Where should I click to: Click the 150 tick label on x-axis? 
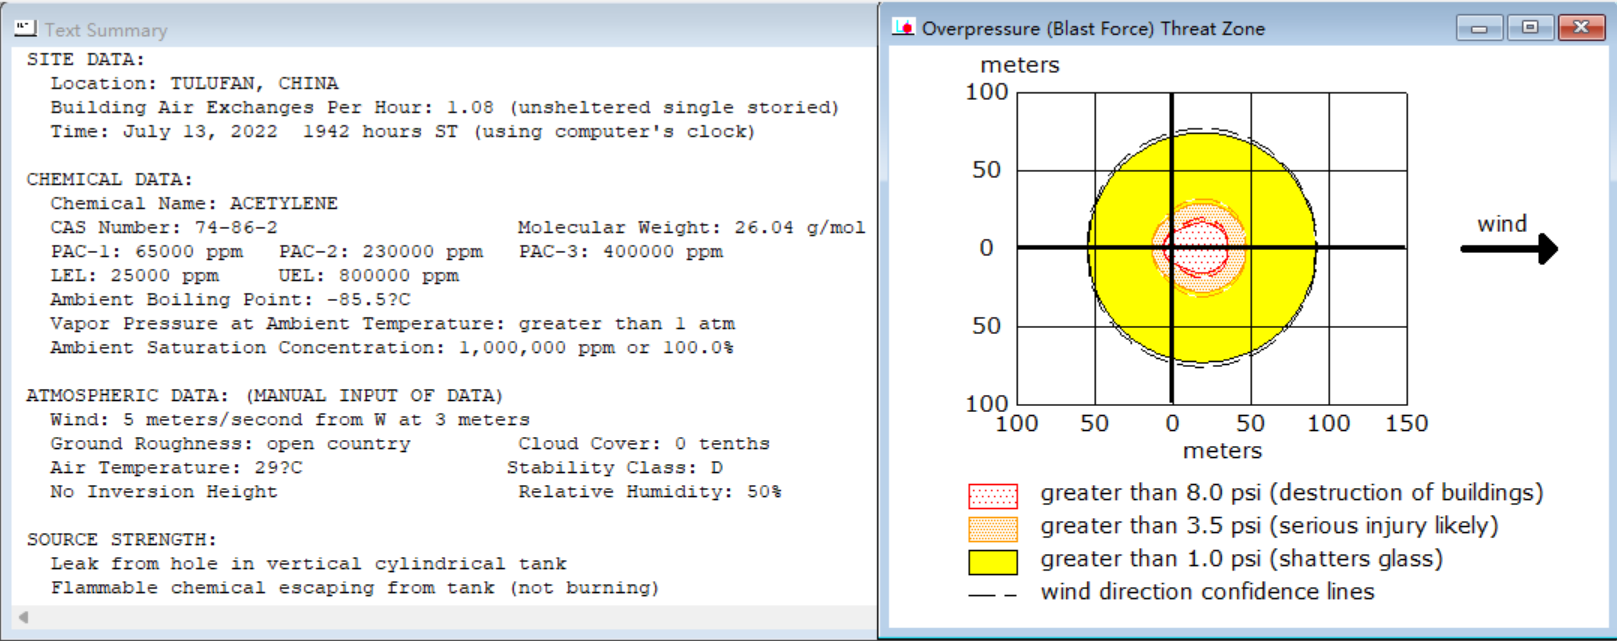pos(1406,424)
